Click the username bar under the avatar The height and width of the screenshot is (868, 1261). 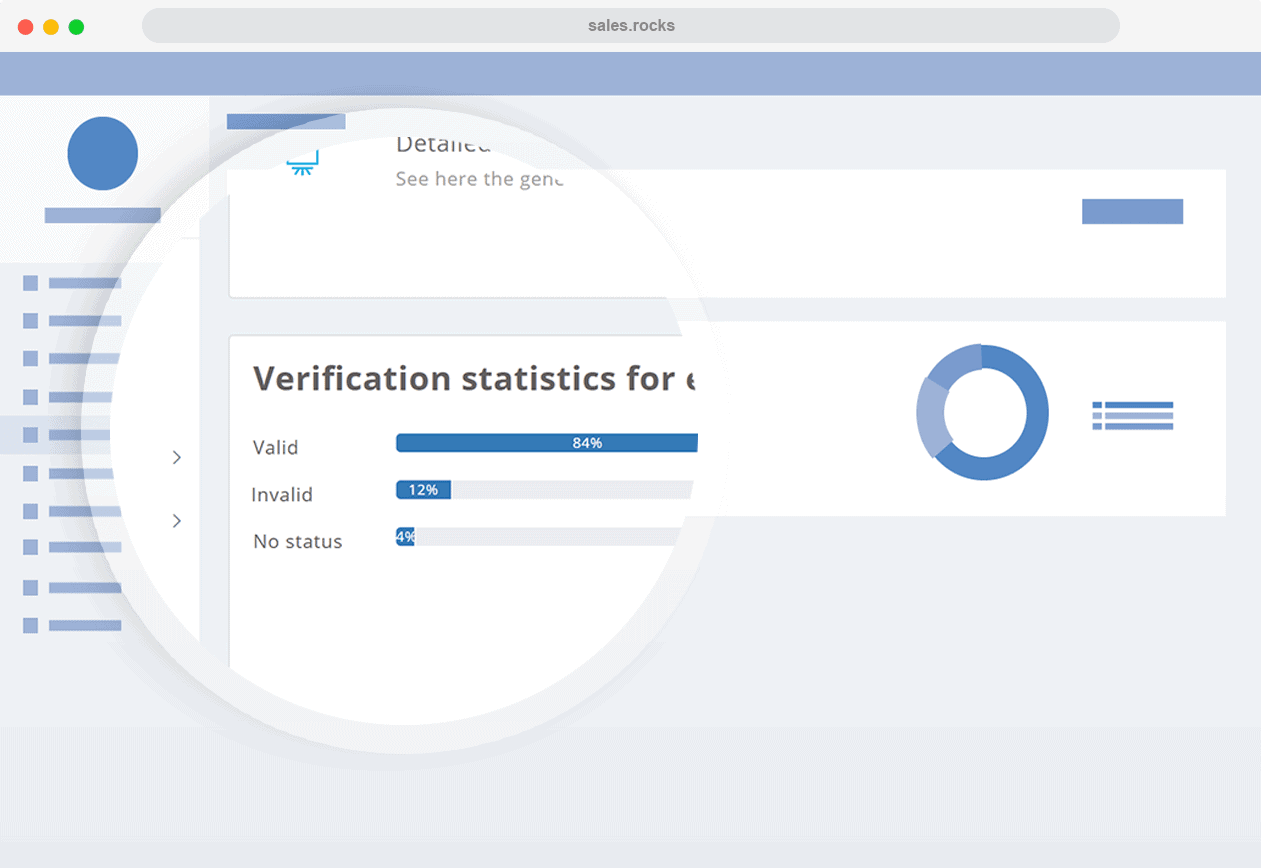point(102,215)
